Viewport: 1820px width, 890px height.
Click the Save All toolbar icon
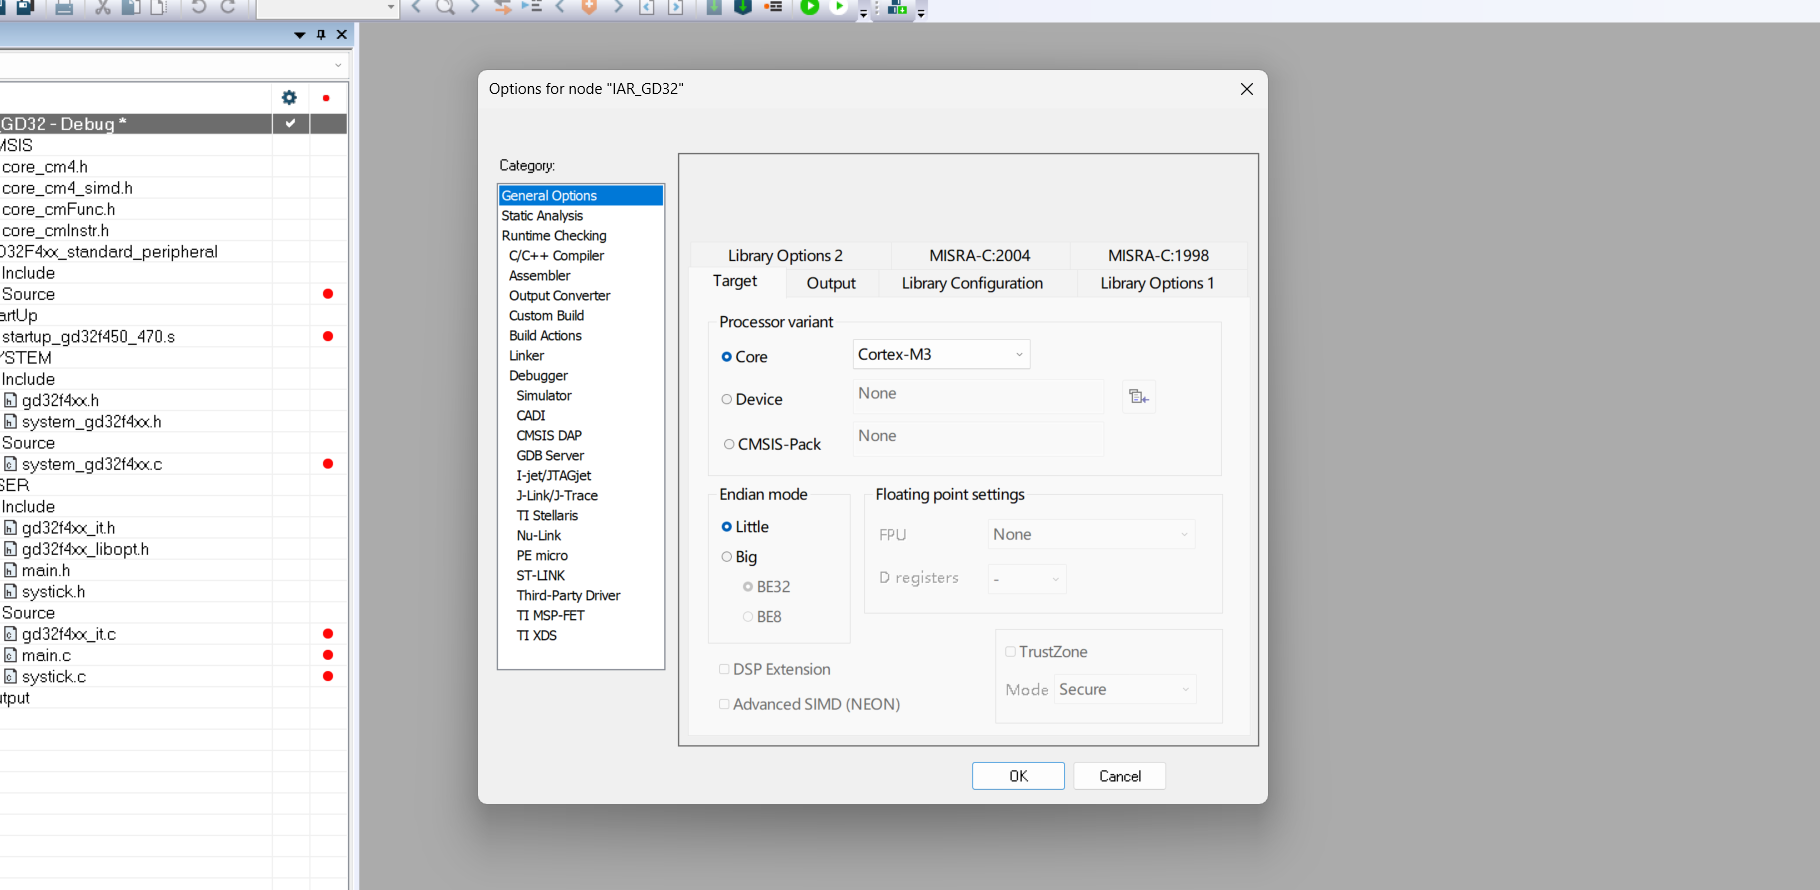coord(26,6)
